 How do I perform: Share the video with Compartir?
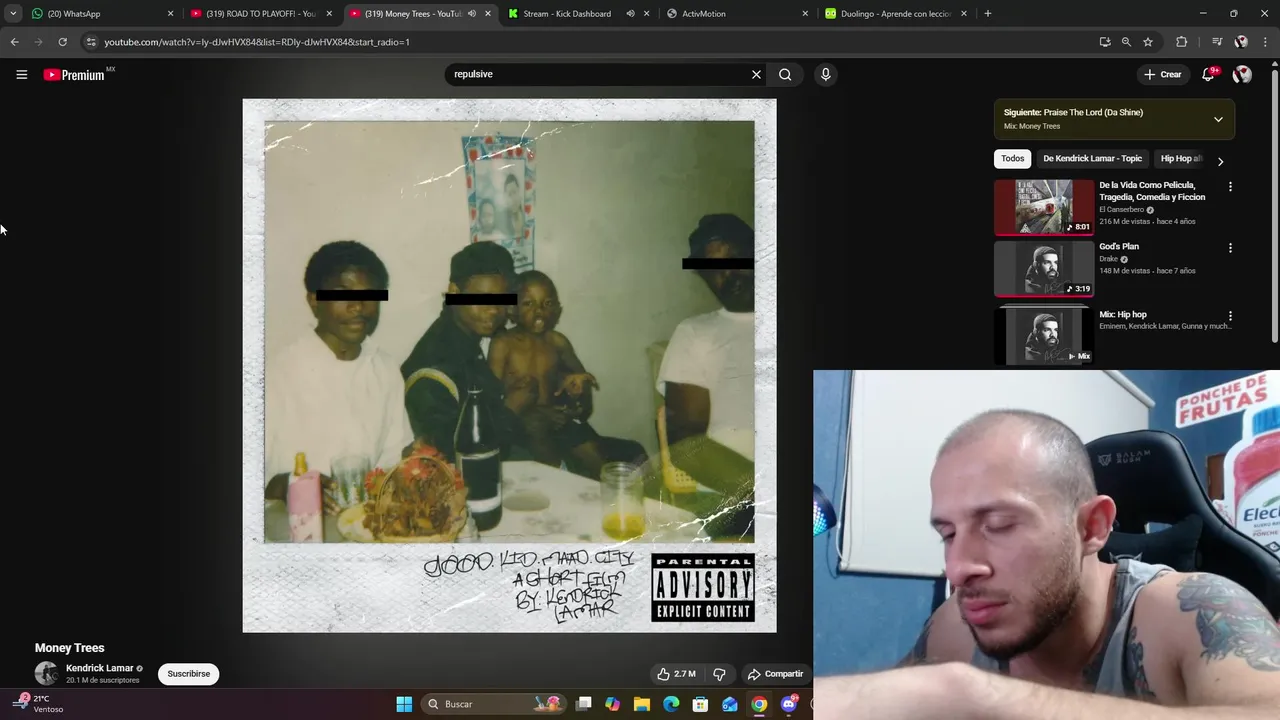click(775, 674)
